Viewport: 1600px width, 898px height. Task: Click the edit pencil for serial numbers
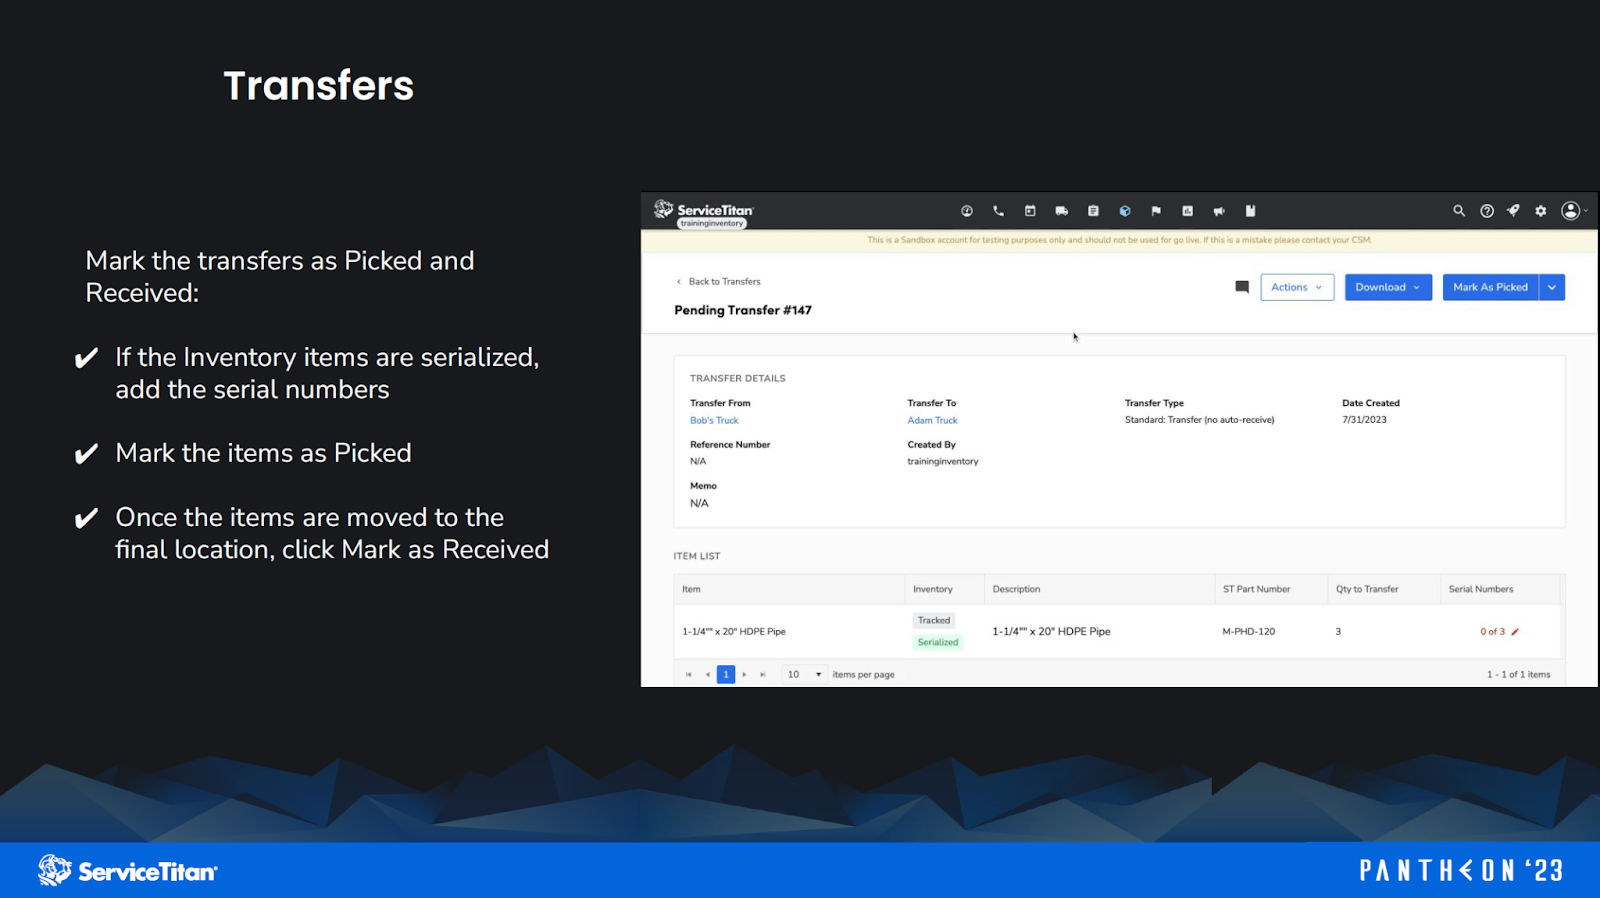(x=1515, y=632)
